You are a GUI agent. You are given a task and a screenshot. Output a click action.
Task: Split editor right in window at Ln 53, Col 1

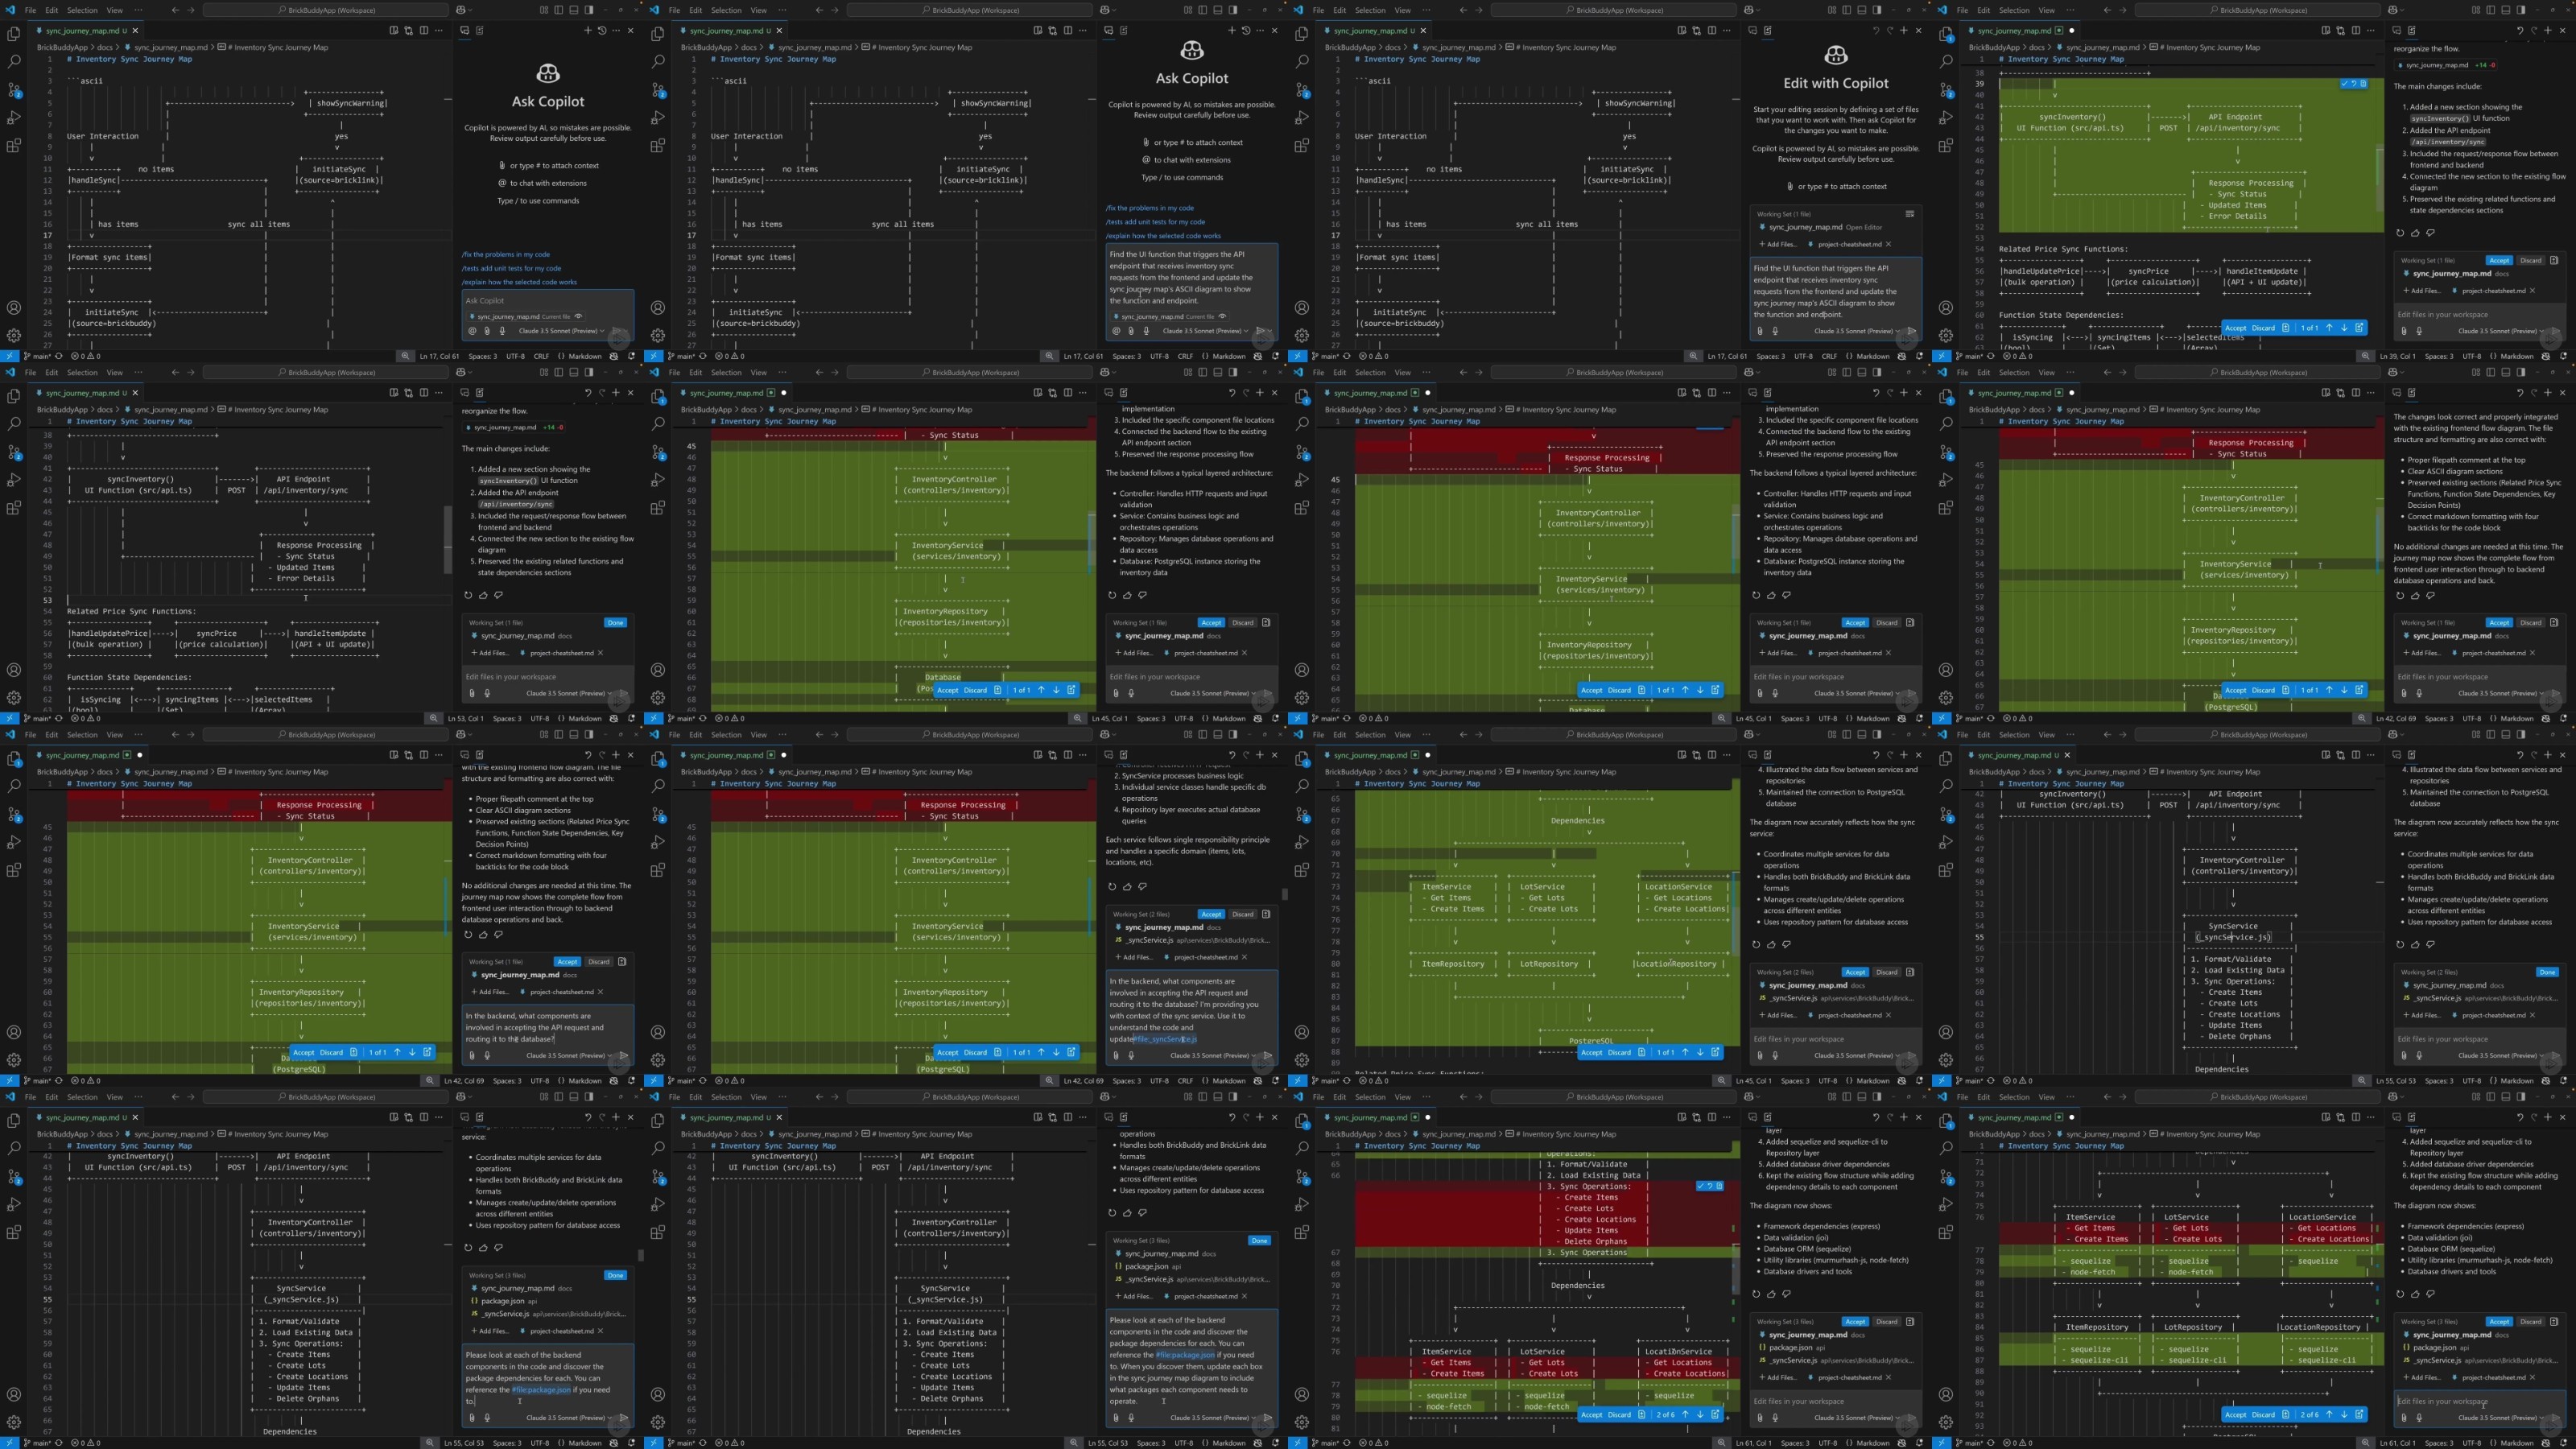click(424, 393)
